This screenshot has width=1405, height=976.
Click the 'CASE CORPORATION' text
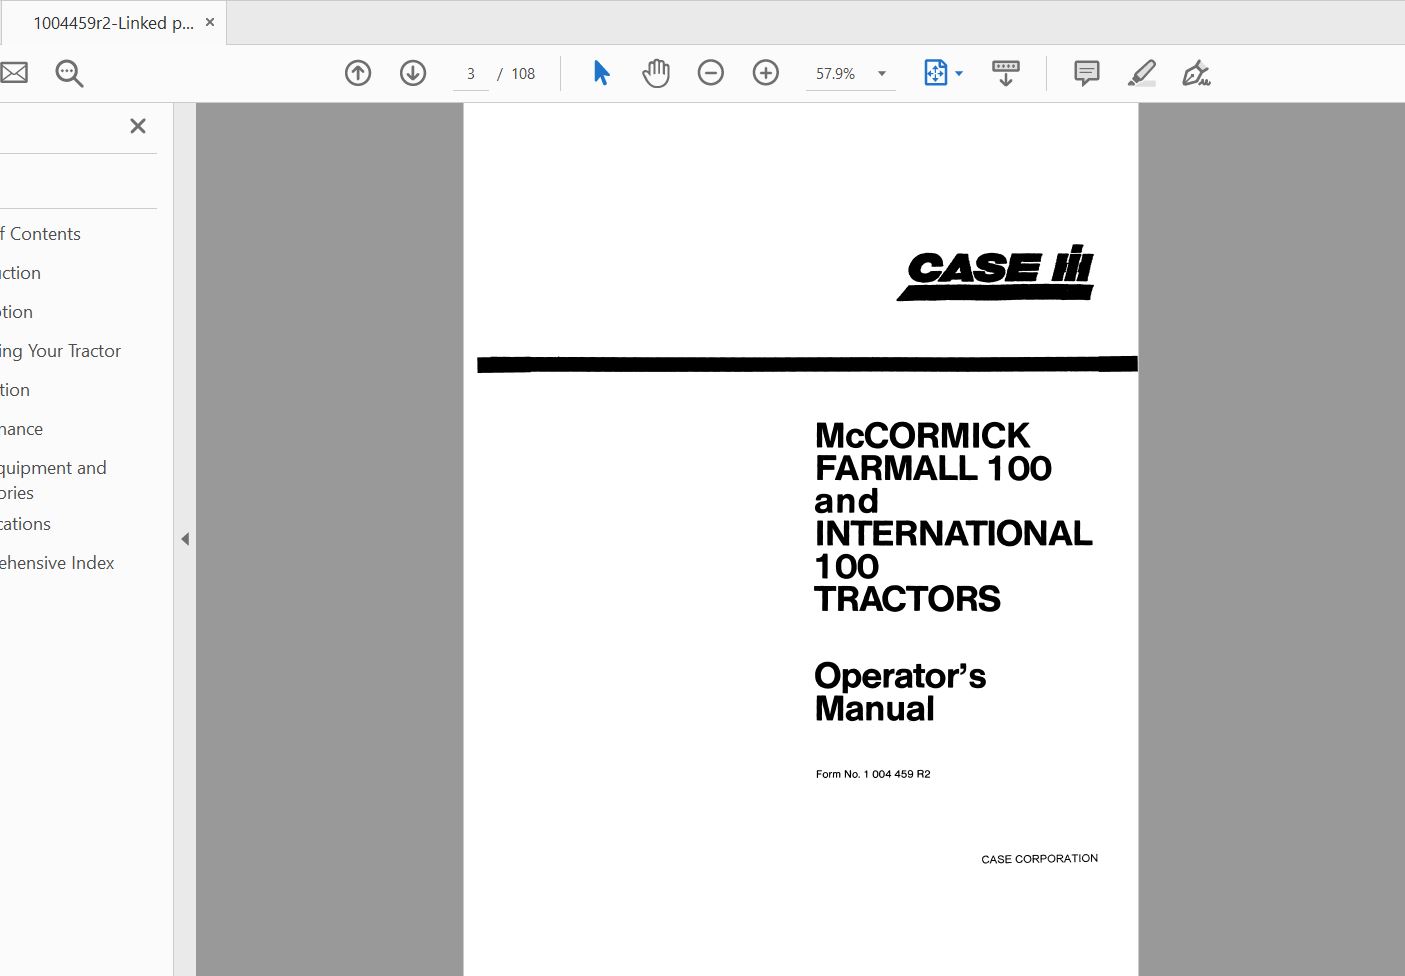pos(1039,859)
